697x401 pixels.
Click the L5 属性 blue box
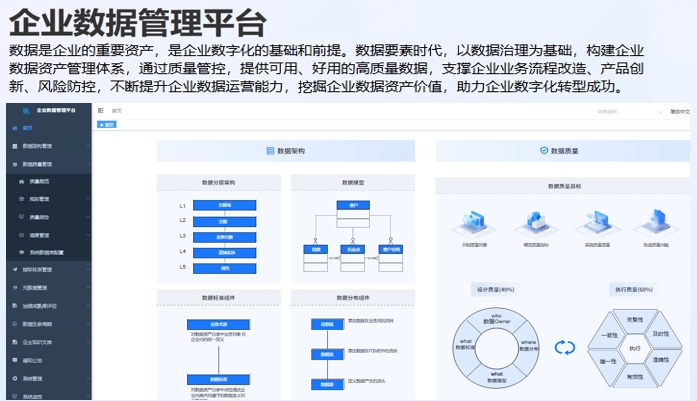224,268
